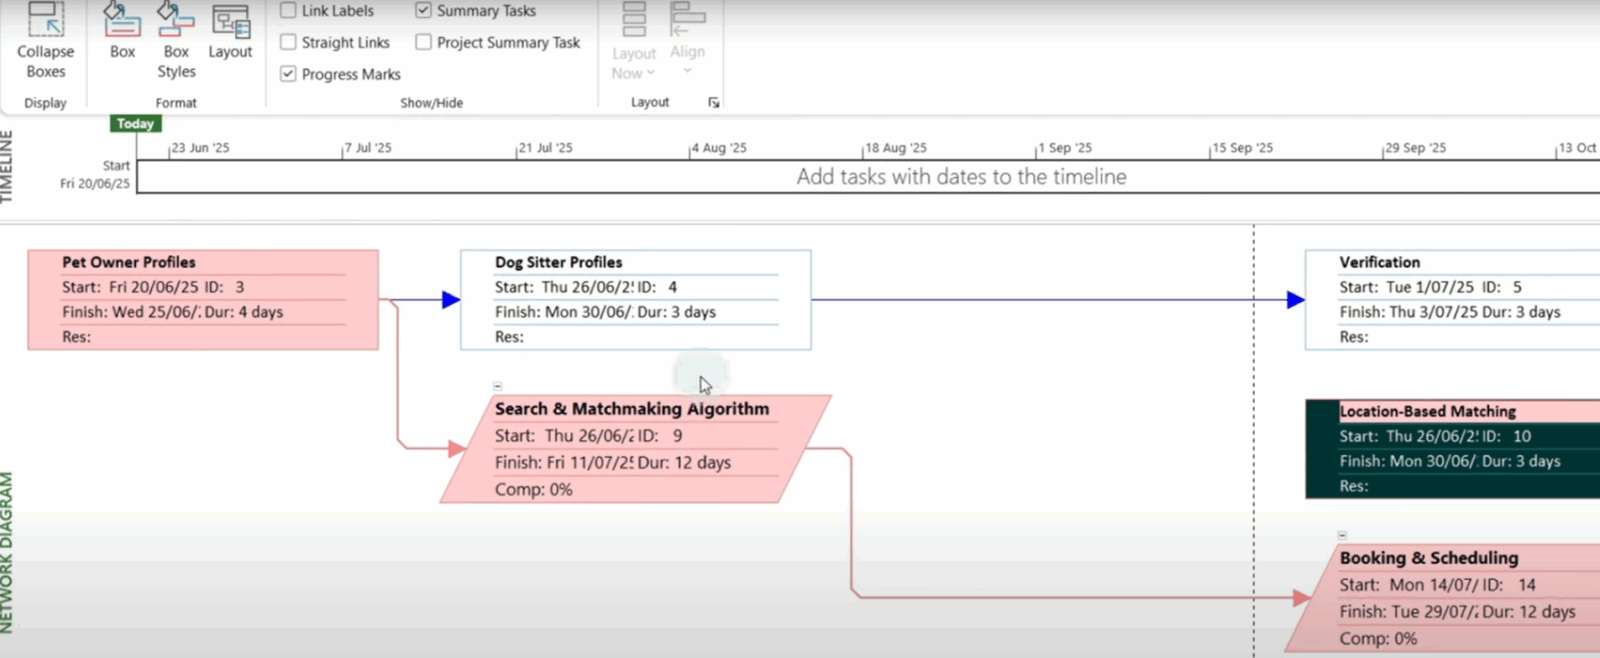Toggle the Summary Tasks checkbox
The width and height of the screenshot is (1600, 658).
(x=423, y=11)
